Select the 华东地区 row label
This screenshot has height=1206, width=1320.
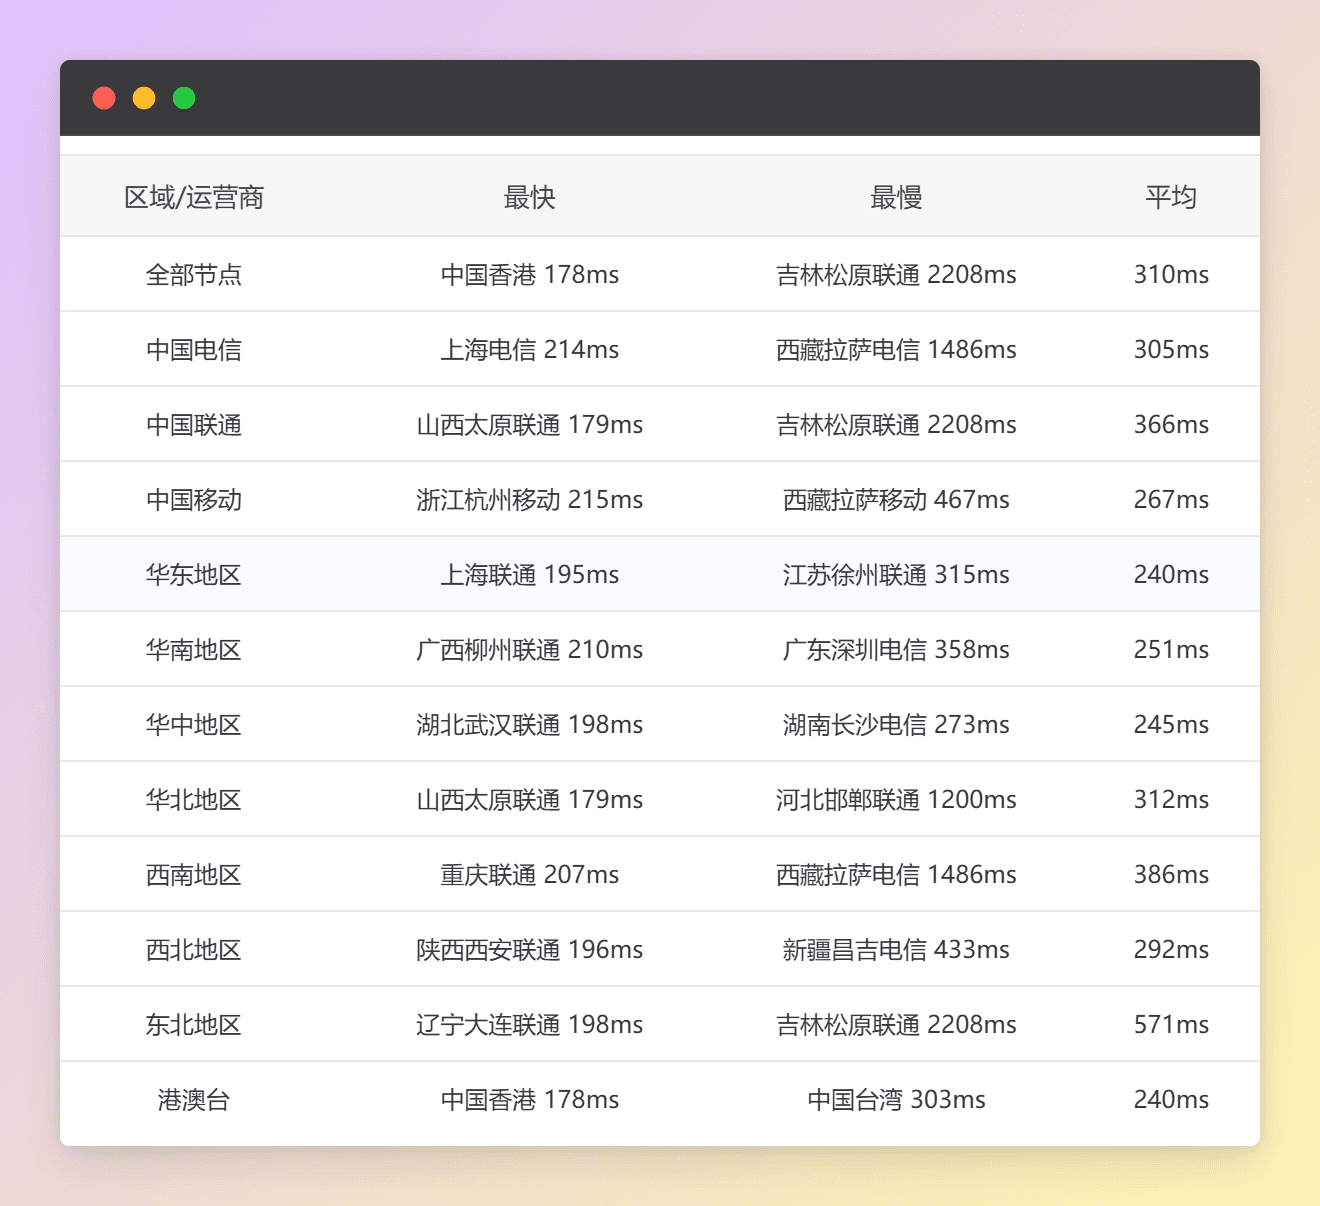(x=194, y=574)
